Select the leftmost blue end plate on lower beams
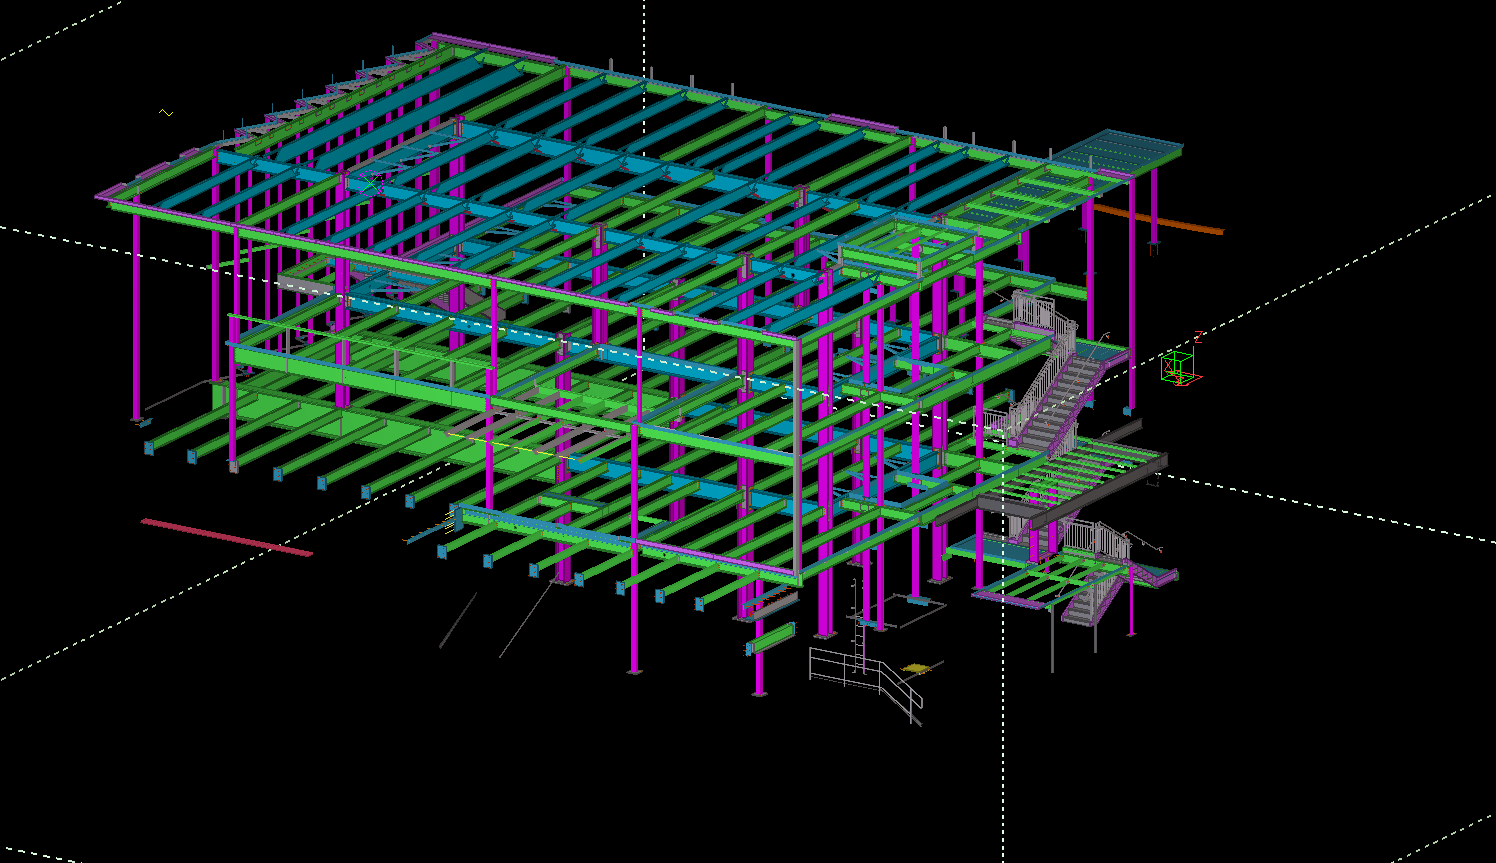This screenshot has width=1496, height=863. point(149,448)
